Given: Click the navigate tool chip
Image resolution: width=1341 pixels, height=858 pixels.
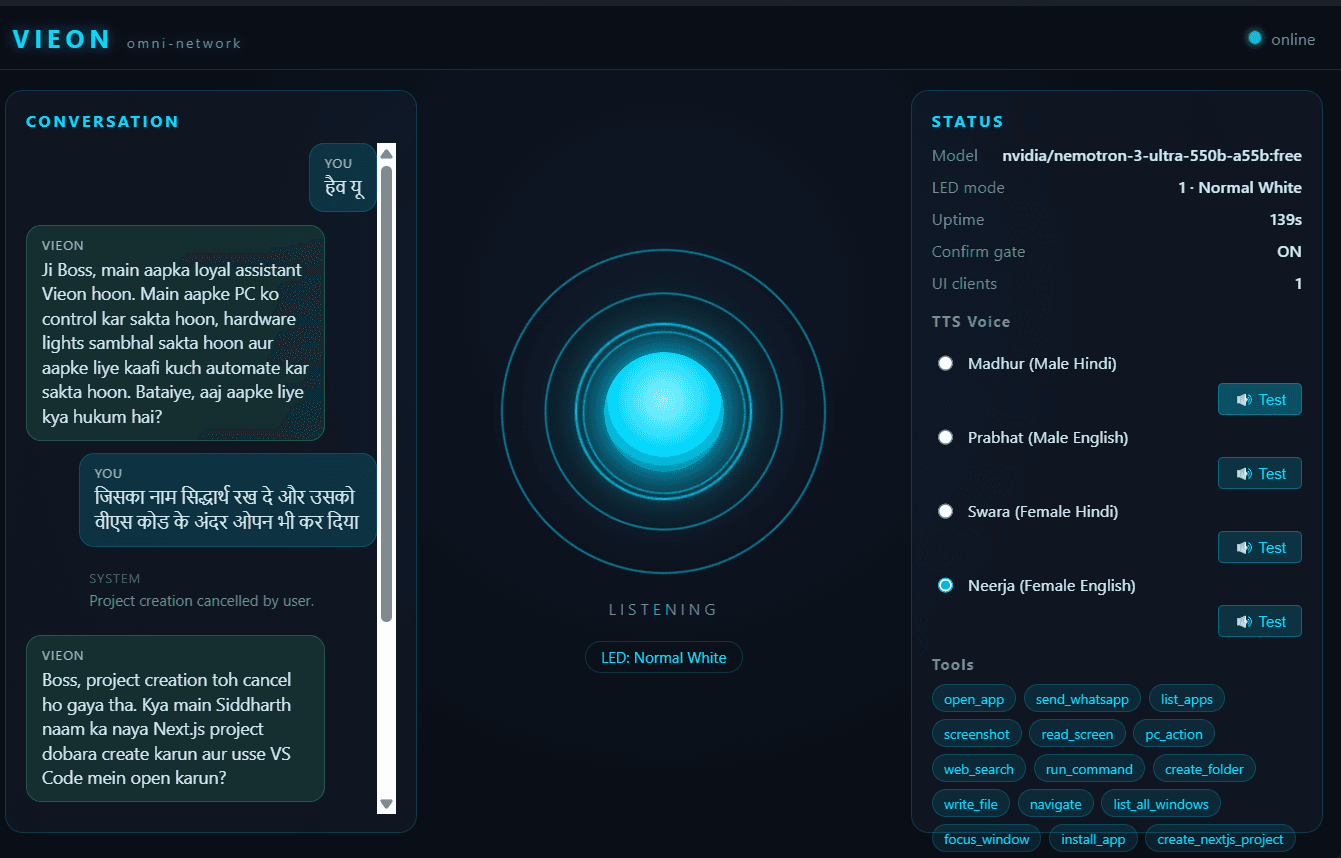Looking at the screenshot, I should coord(1056,804).
